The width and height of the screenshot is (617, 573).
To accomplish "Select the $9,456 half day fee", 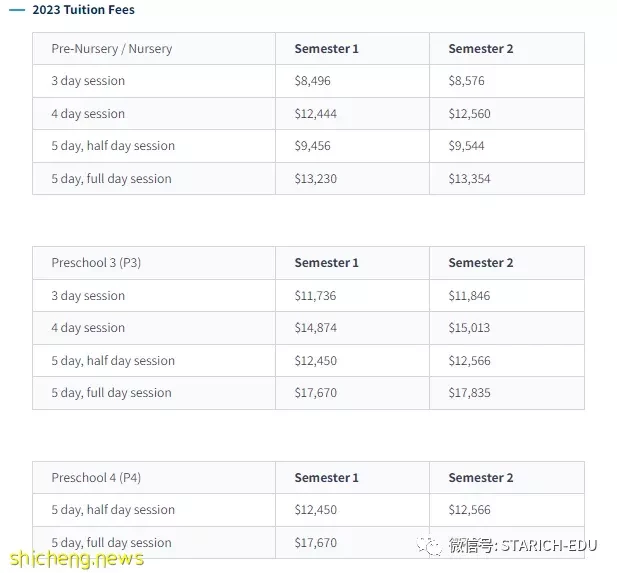I will point(312,146).
